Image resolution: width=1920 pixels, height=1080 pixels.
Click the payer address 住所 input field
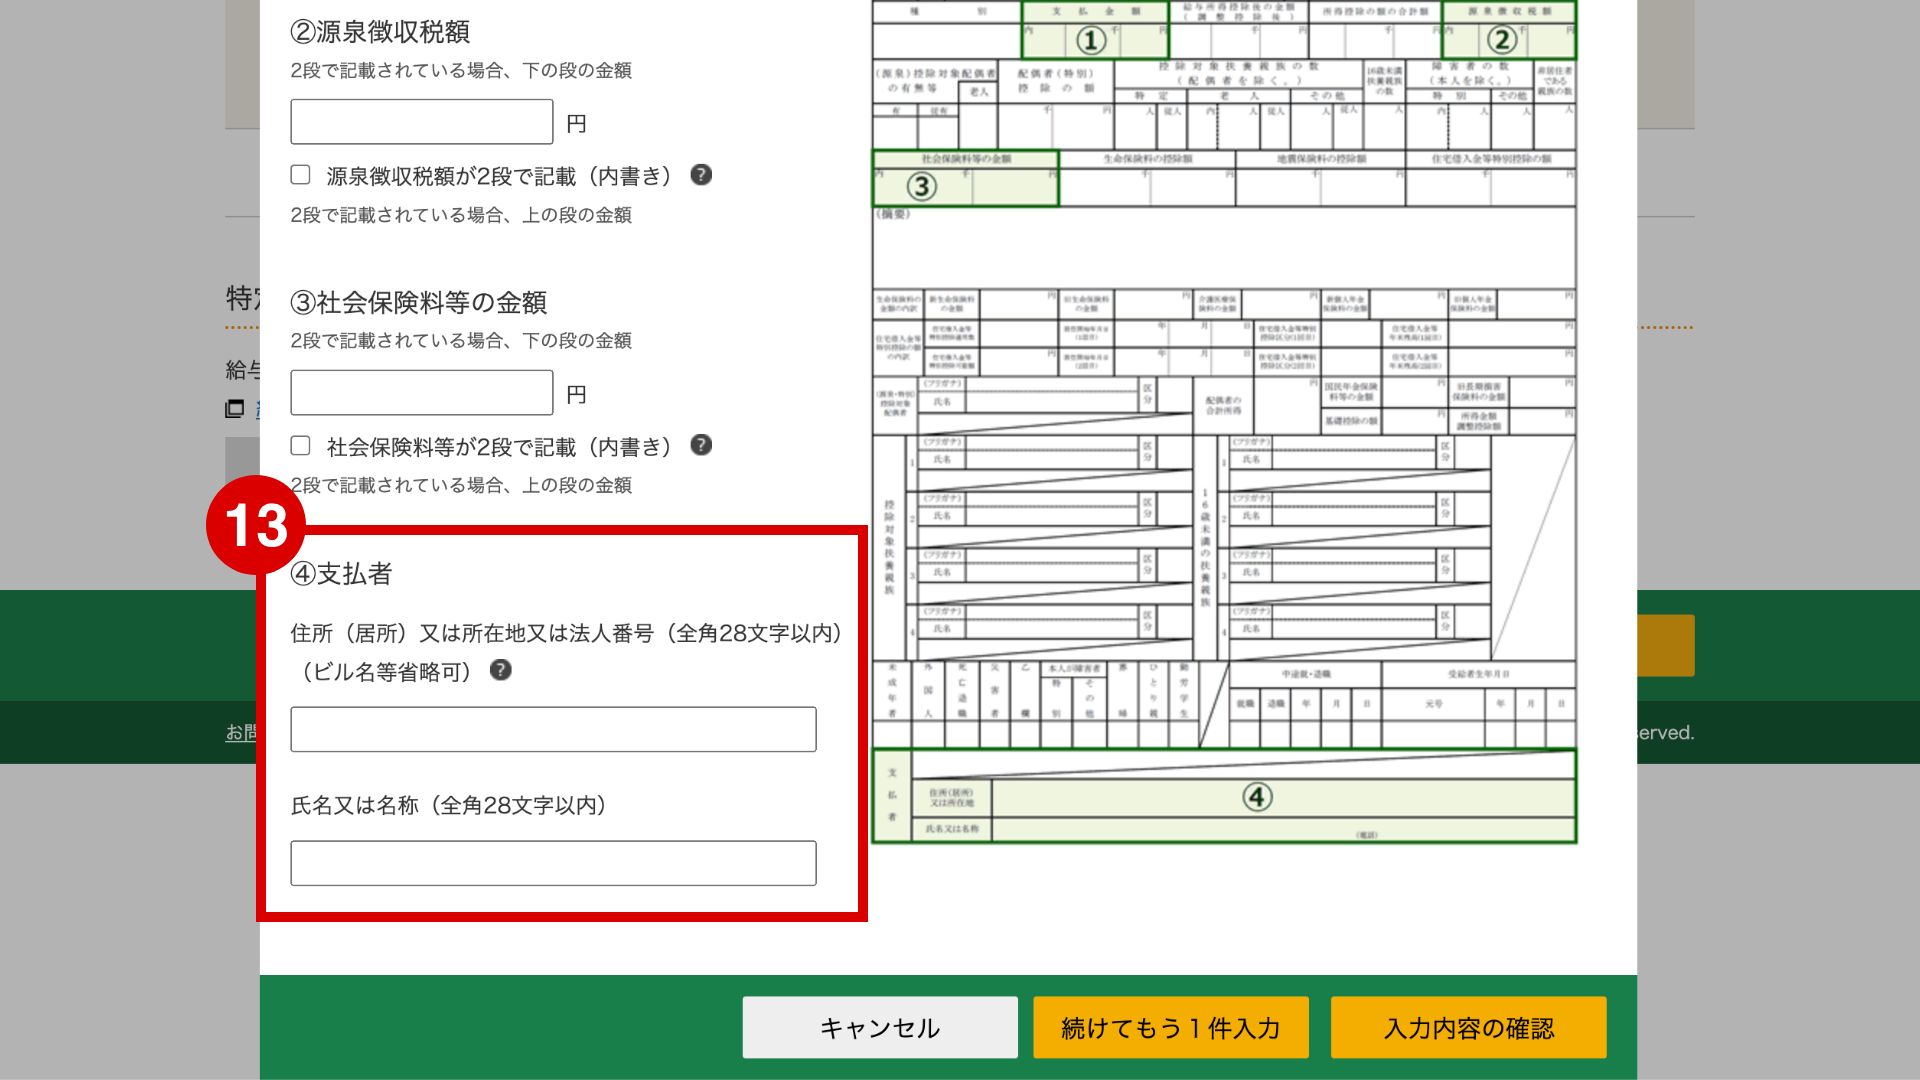point(553,730)
